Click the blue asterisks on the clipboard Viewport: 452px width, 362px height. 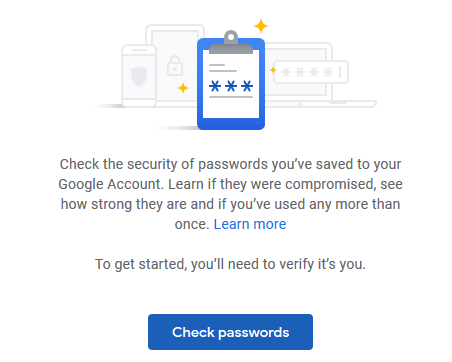coord(231,86)
